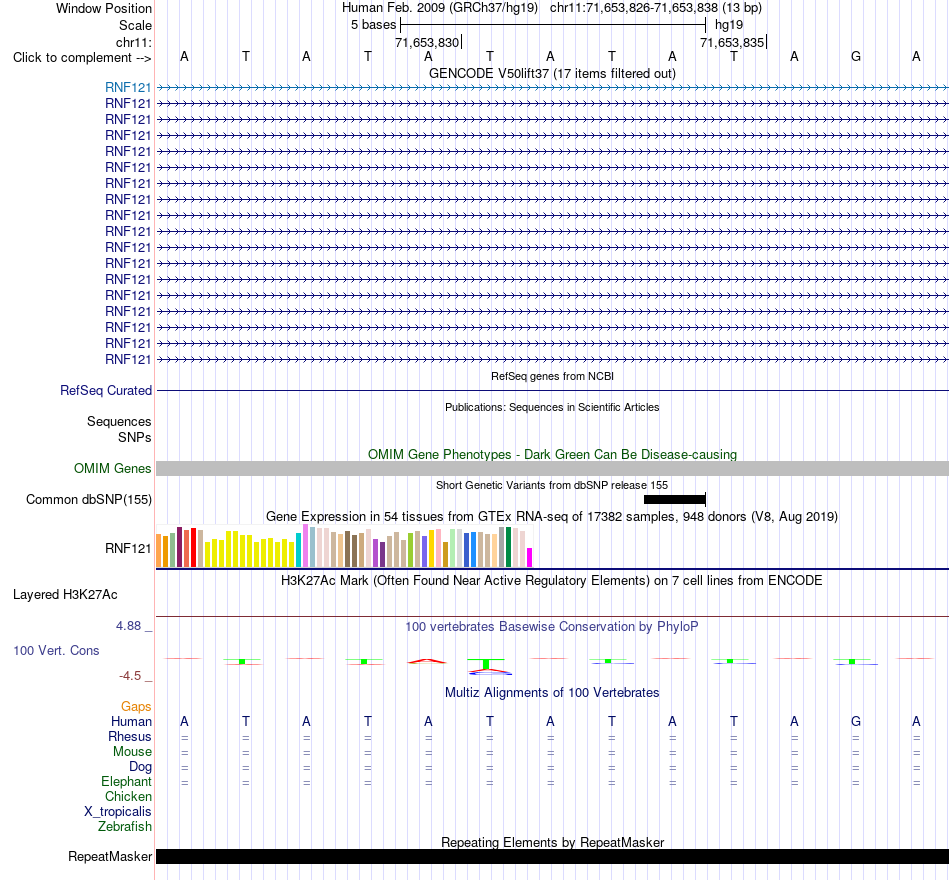Open 'Short Genetic Variants from dbSNP release 155'

[552, 485]
